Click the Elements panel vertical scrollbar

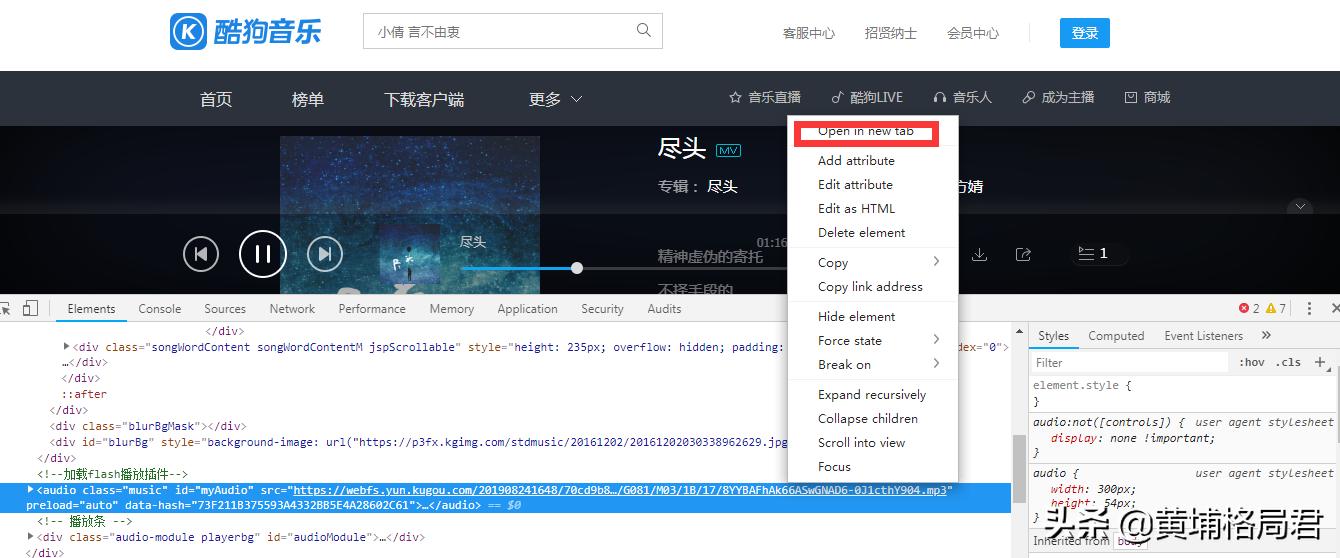(x=1019, y=468)
